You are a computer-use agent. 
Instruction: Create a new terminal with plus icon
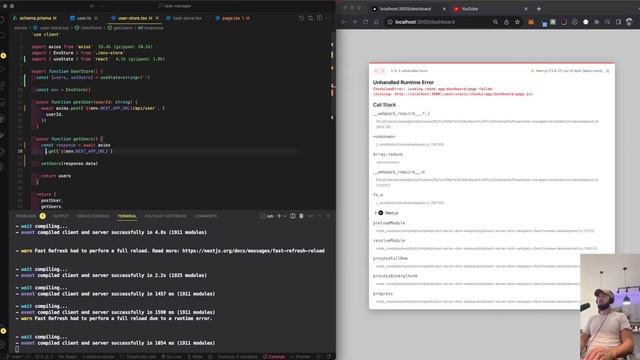[279, 216]
